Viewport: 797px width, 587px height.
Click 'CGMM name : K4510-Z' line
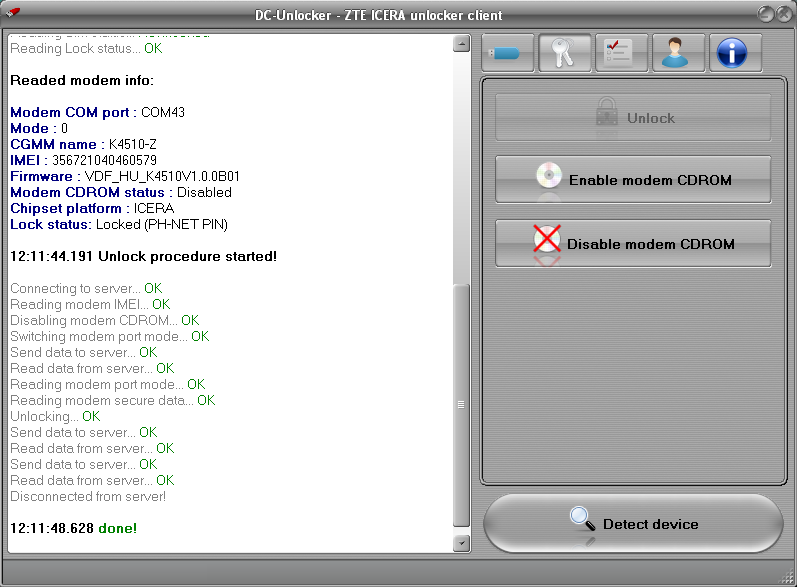click(83, 144)
